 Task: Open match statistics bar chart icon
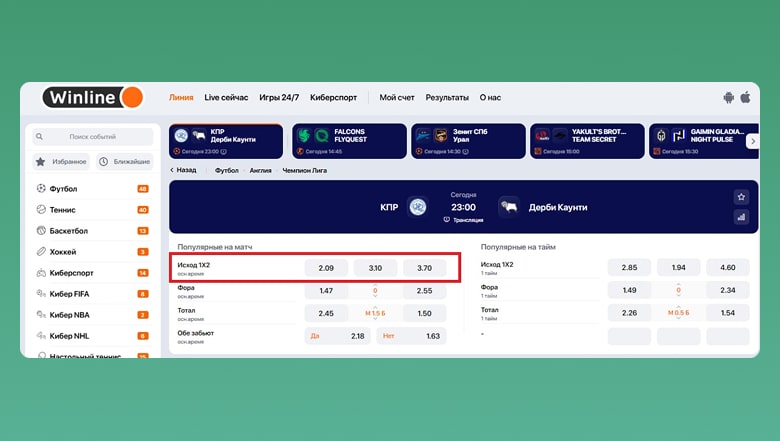[x=741, y=217]
